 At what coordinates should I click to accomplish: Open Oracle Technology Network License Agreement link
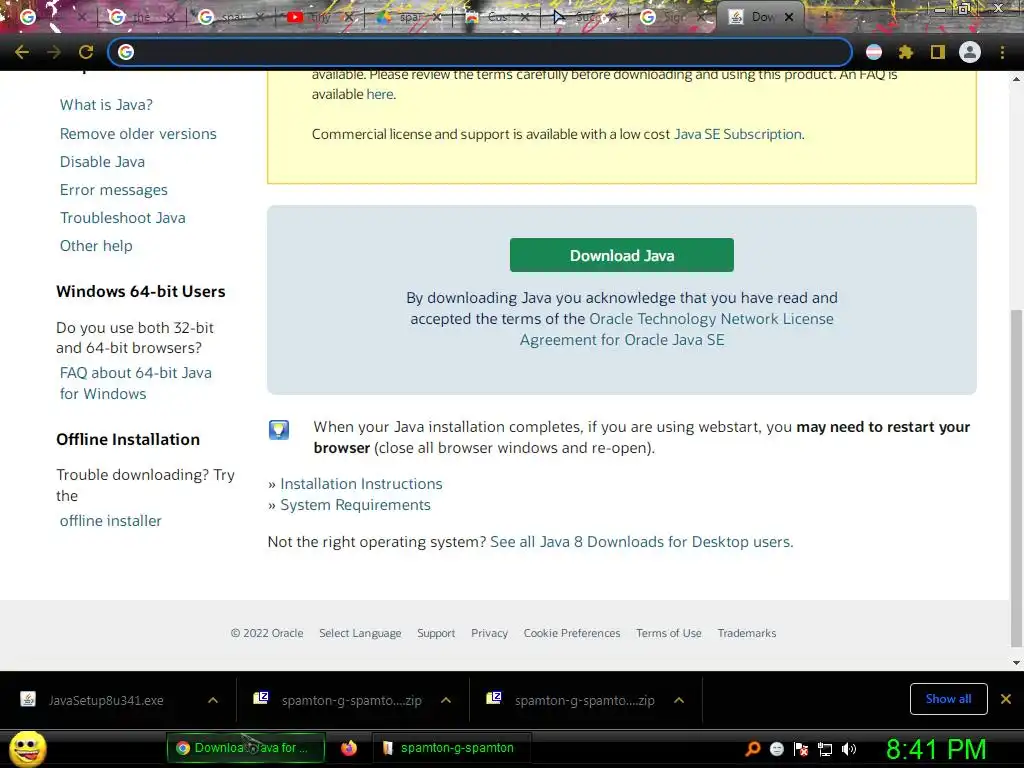point(677,329)
